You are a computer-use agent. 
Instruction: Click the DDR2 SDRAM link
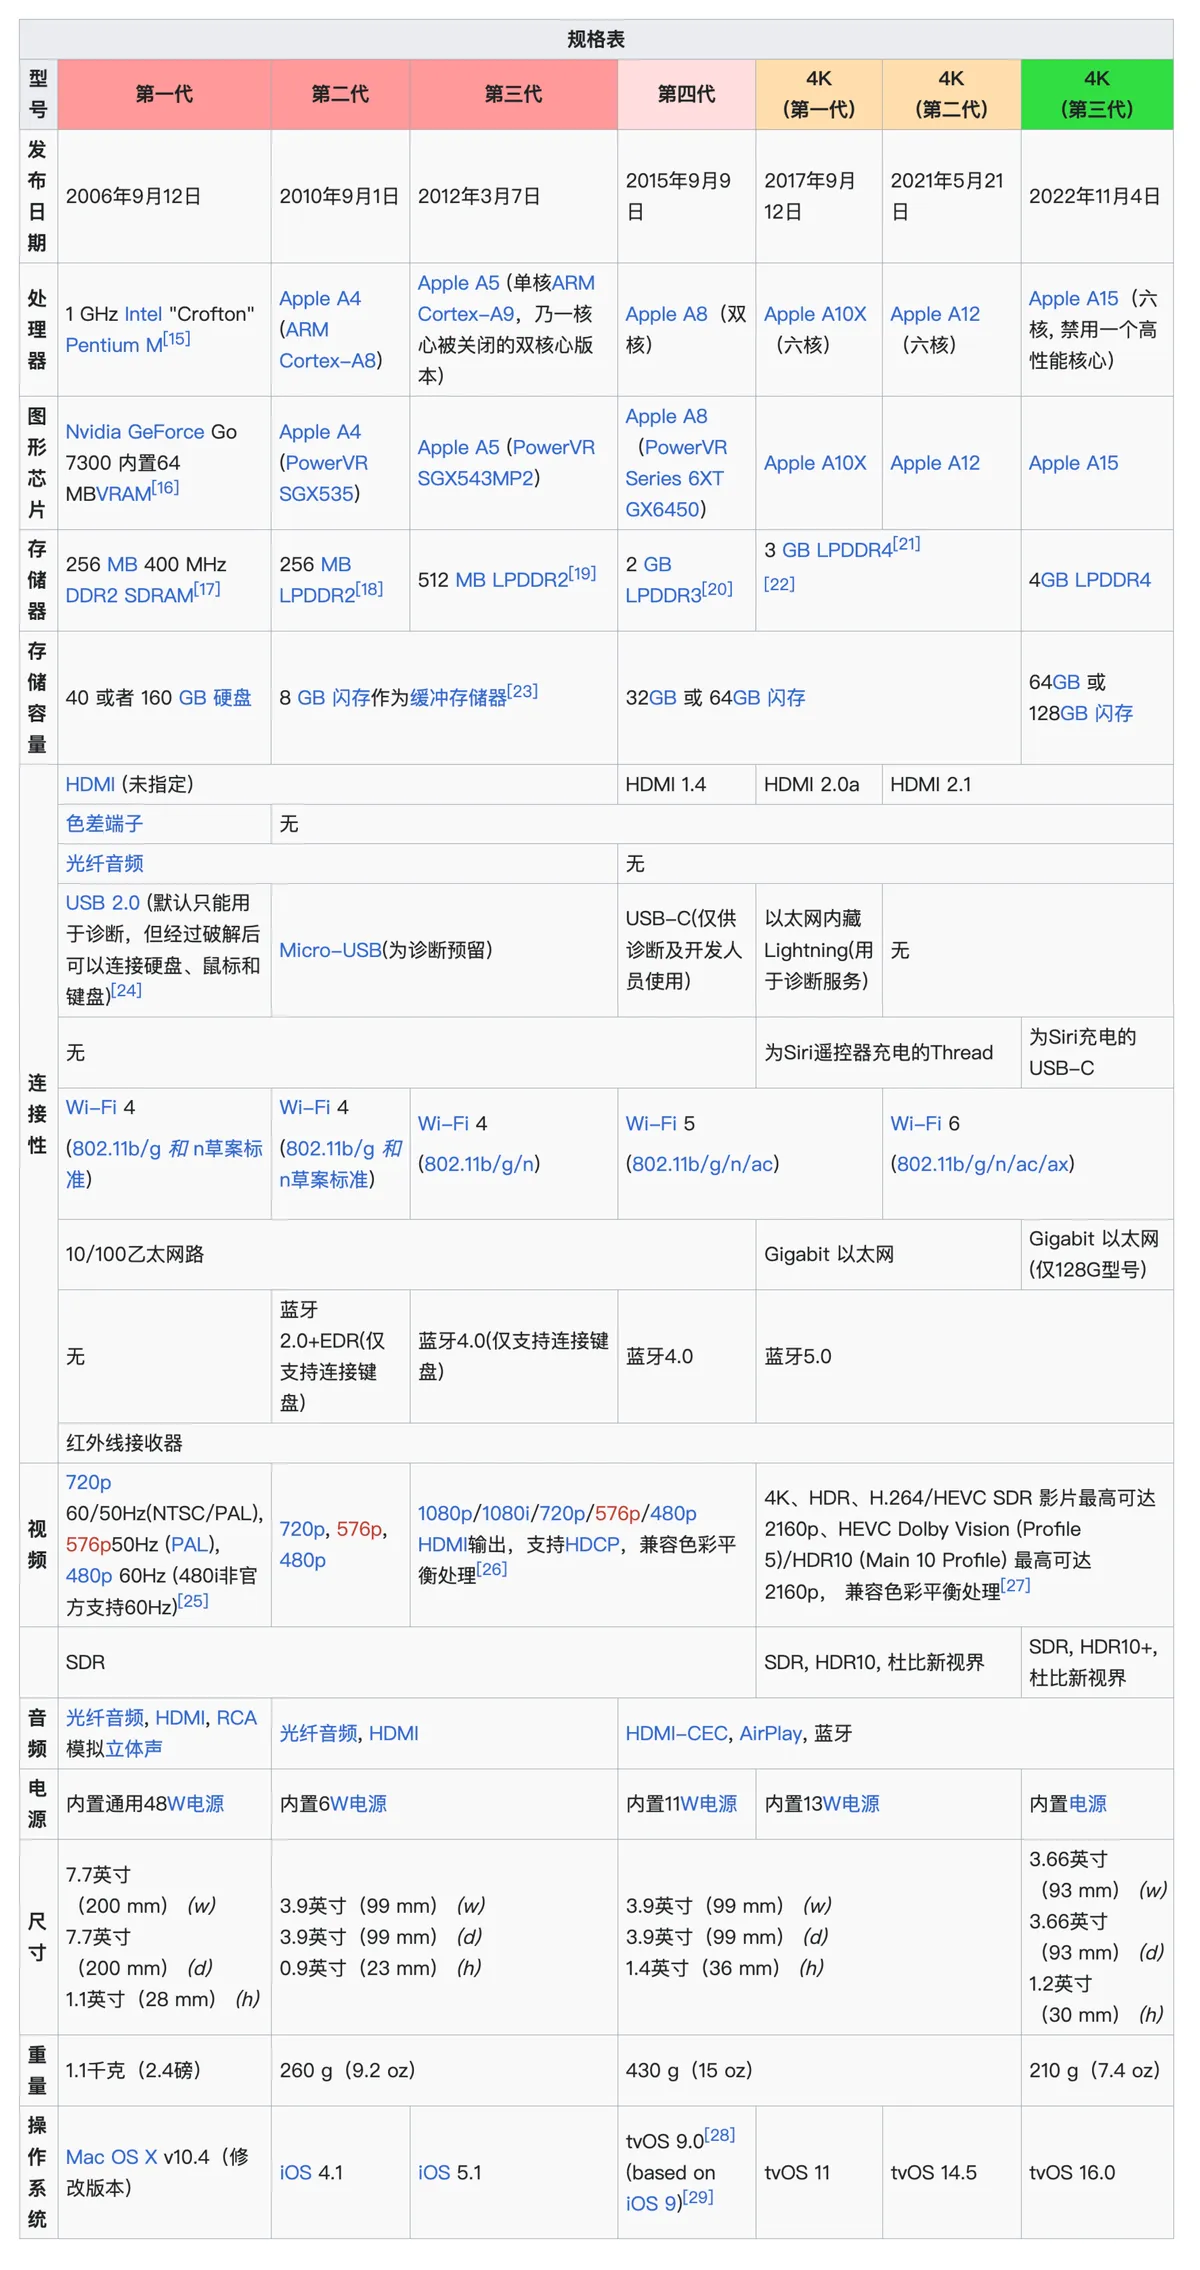click(x=129, y=596)
